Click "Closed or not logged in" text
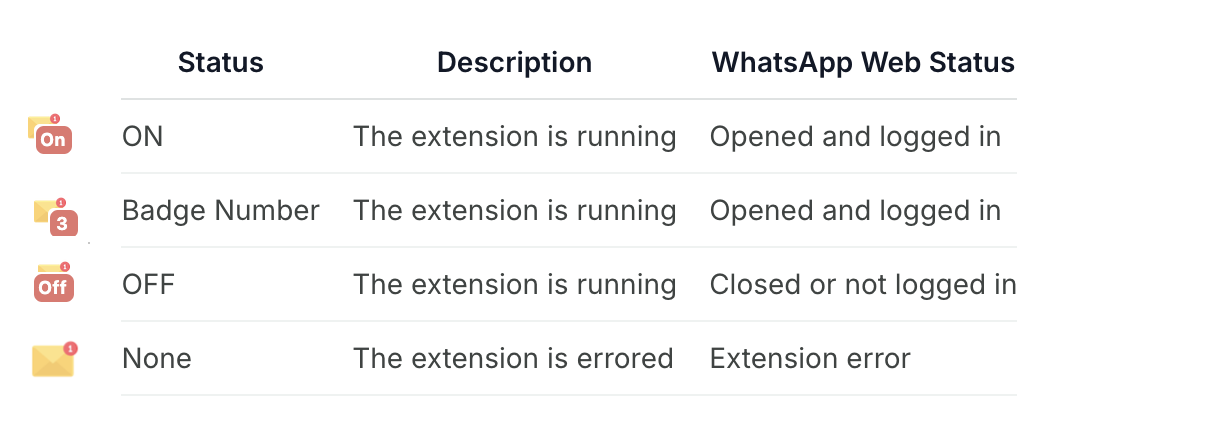Screen dimensions: 1216x430 (863, 284)
